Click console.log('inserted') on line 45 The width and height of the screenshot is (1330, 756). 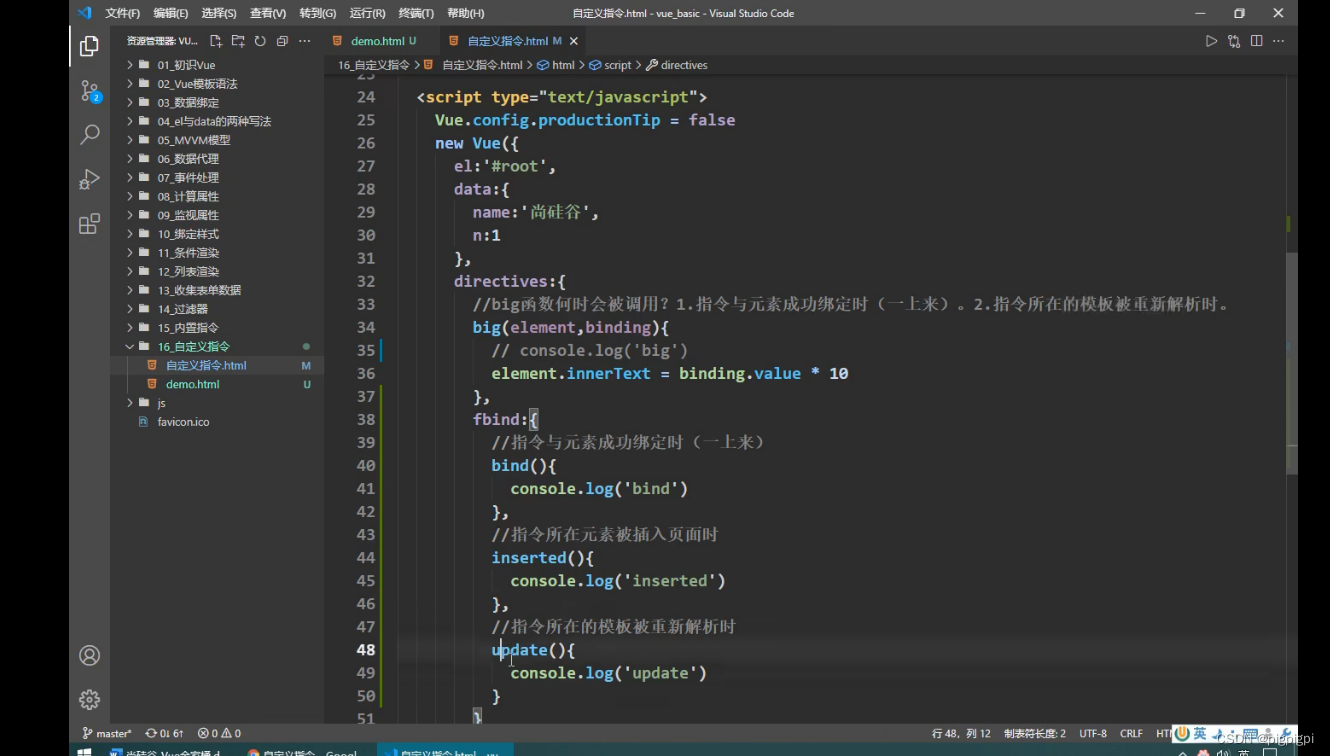(618, 581)
